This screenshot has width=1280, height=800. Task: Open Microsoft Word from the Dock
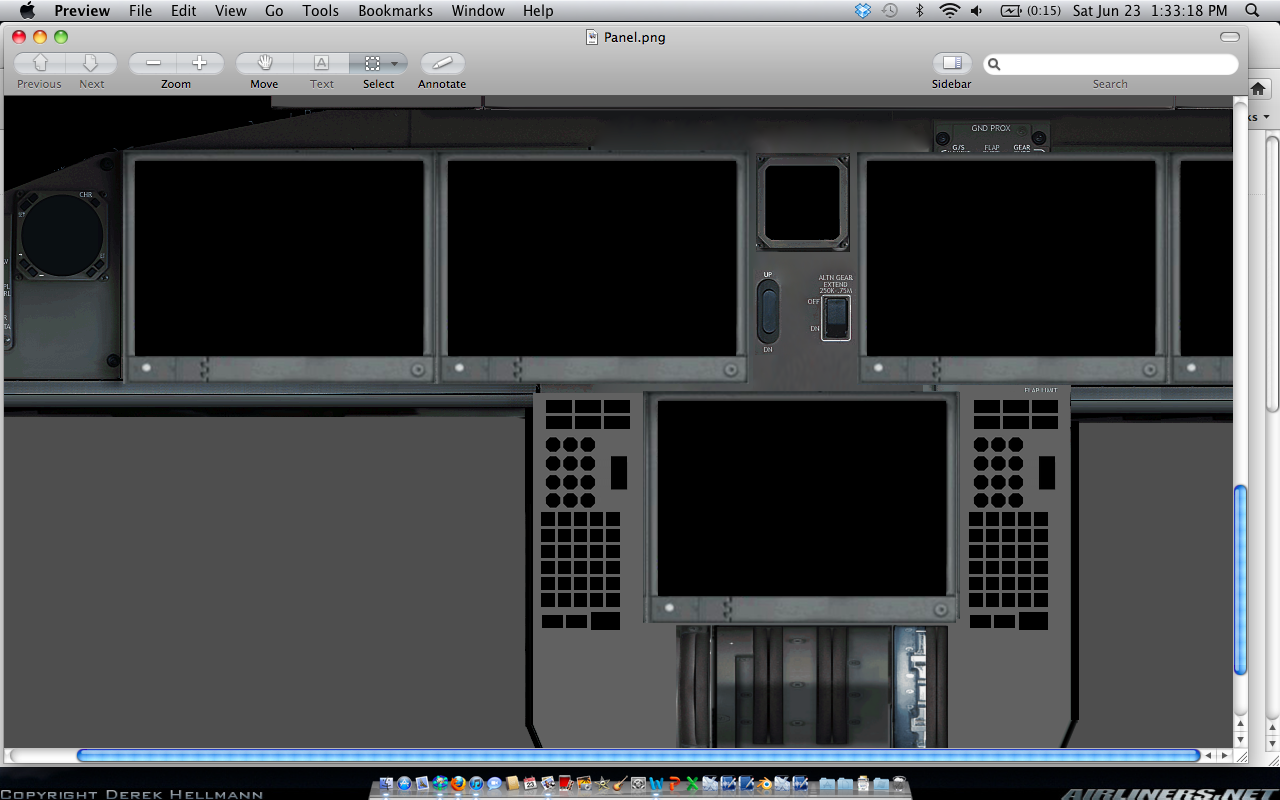655,783
